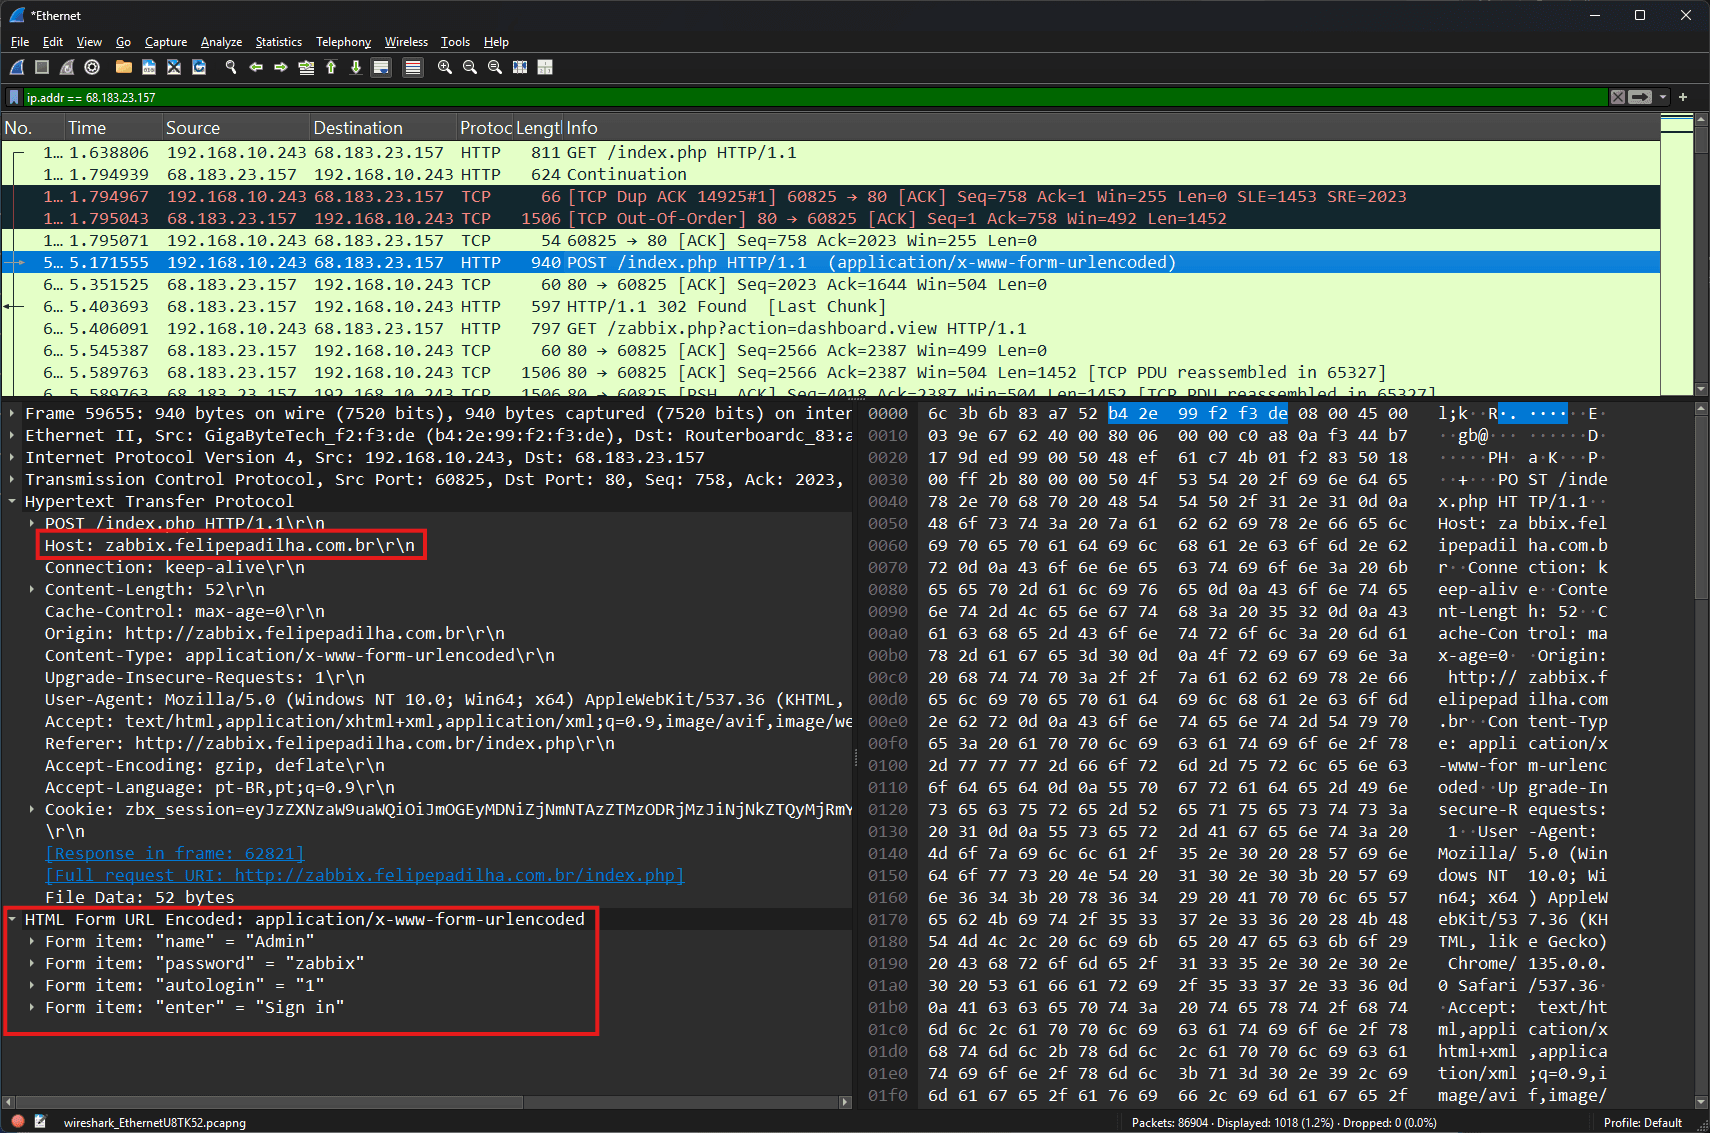Expand Transmission Control Protocol section
Screen dimensions: 1710x1133
[12, 479]
